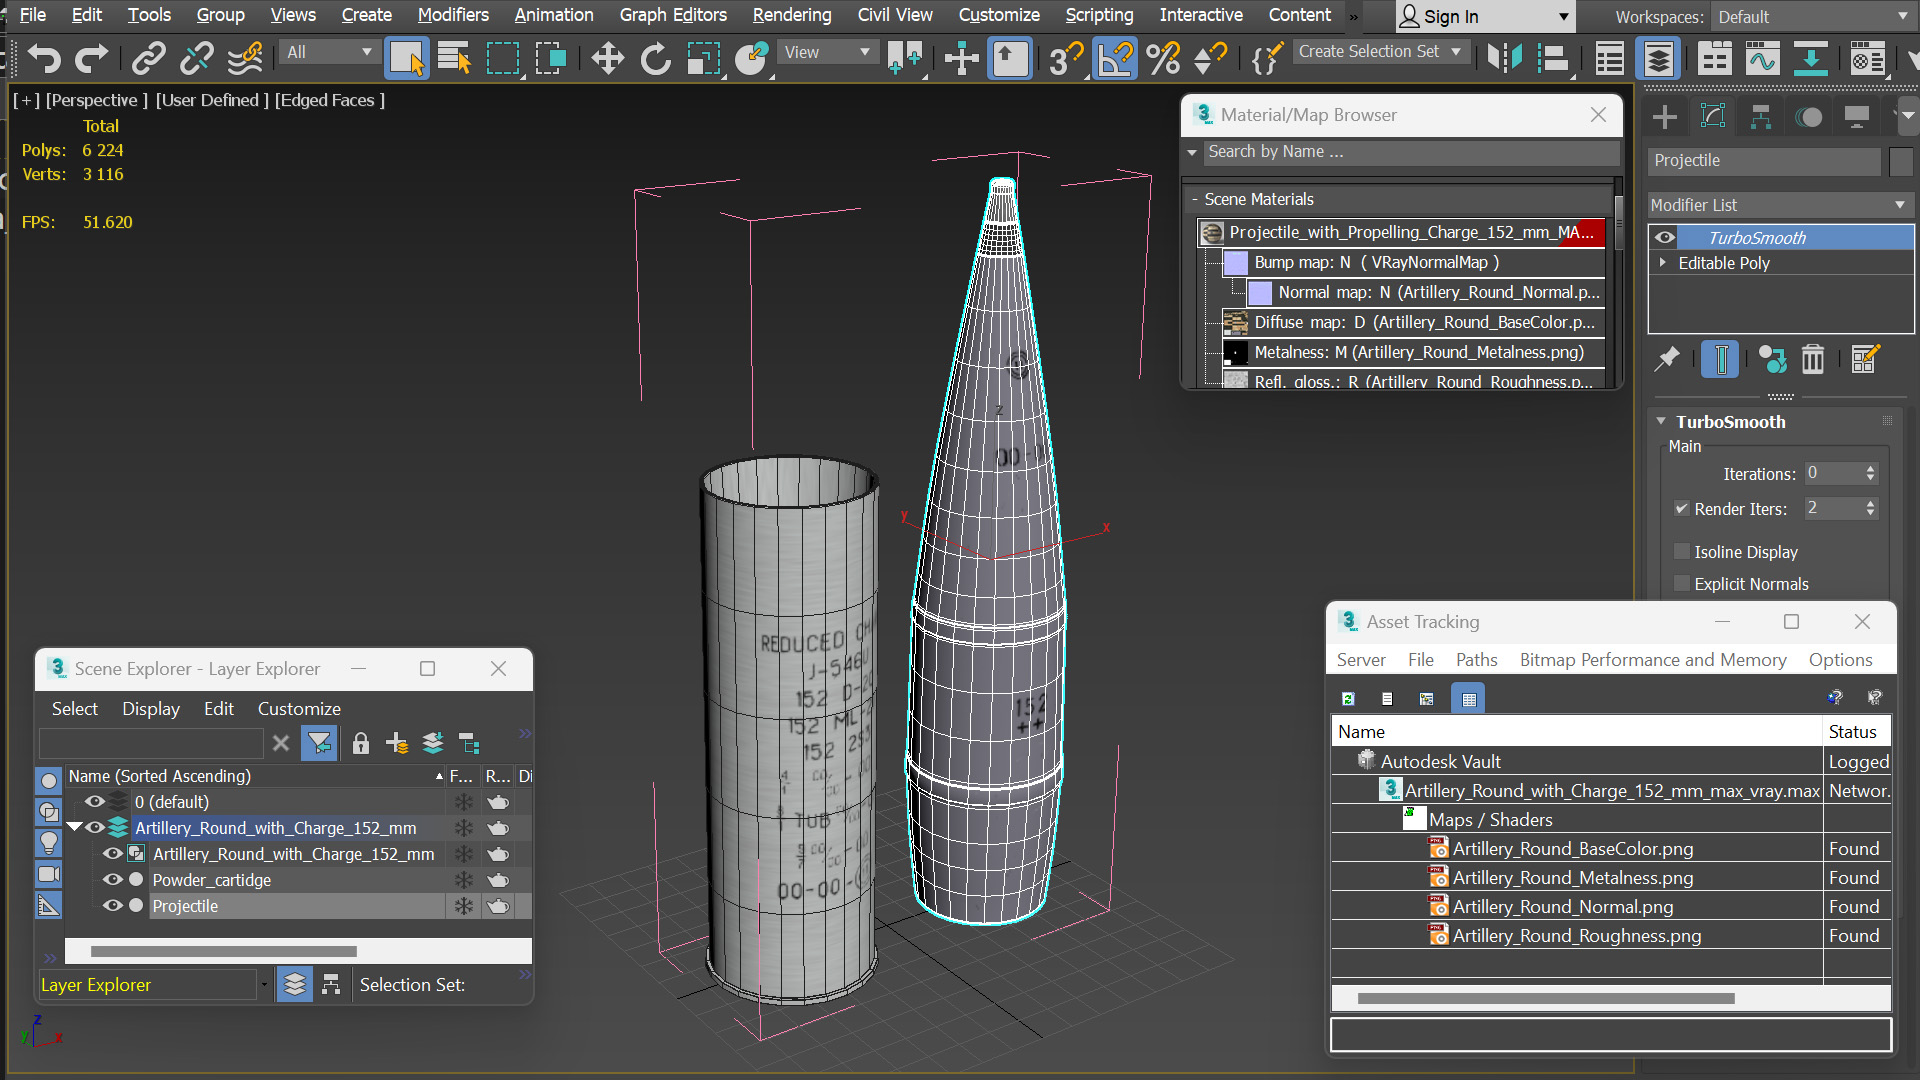Click the lock icon in Scene Explorer
1920x1080 pixels.
click(361, 743)
